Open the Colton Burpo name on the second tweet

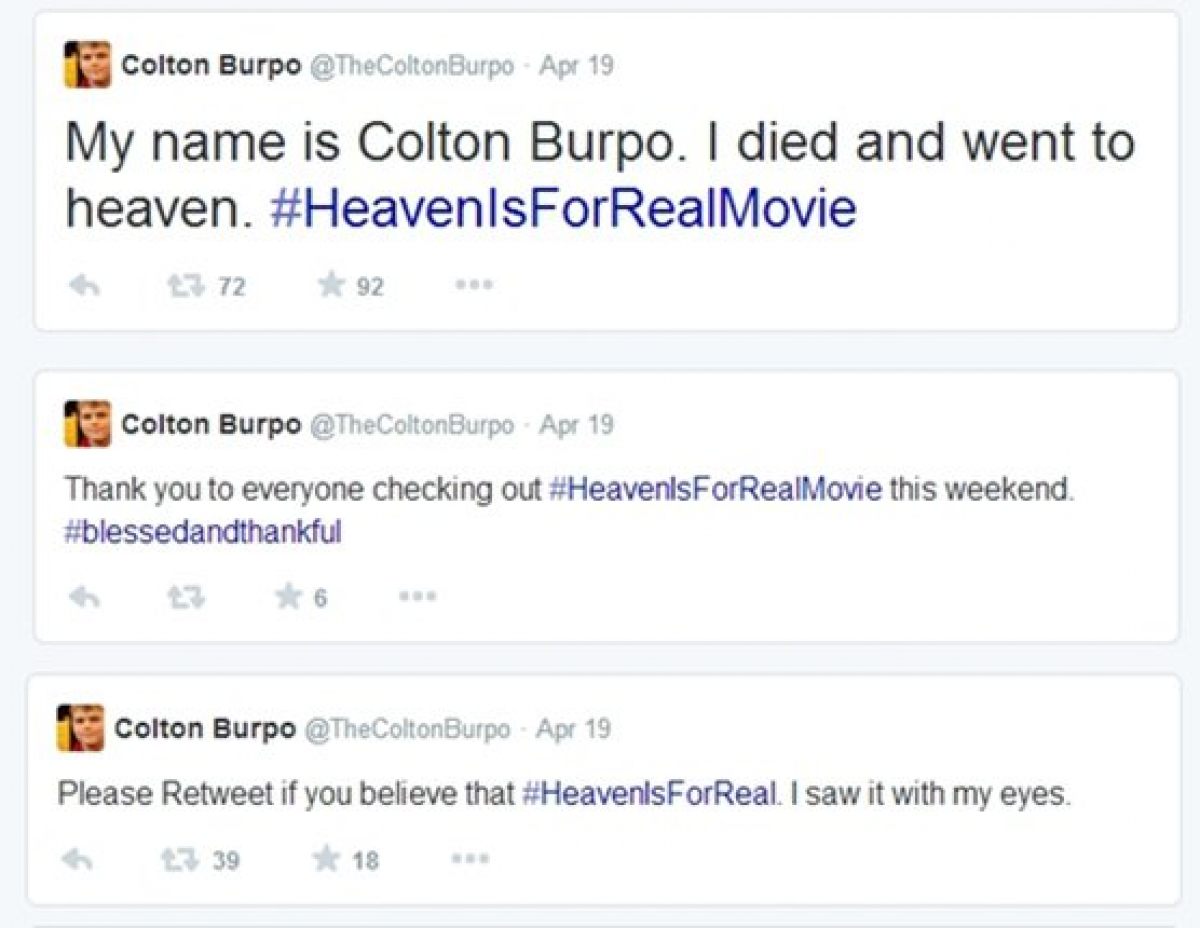[211, 425]
